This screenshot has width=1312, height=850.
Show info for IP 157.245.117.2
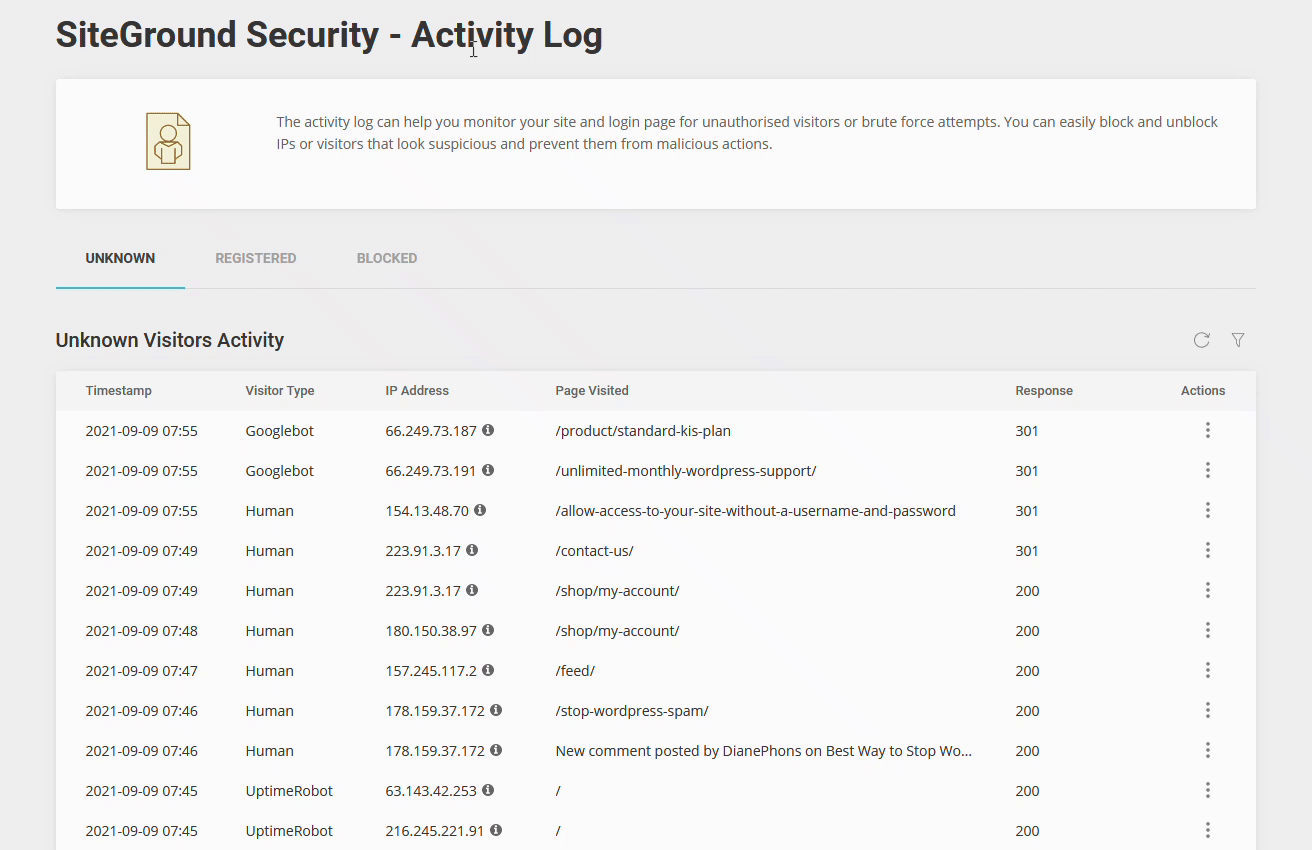(x=488, y=670)
